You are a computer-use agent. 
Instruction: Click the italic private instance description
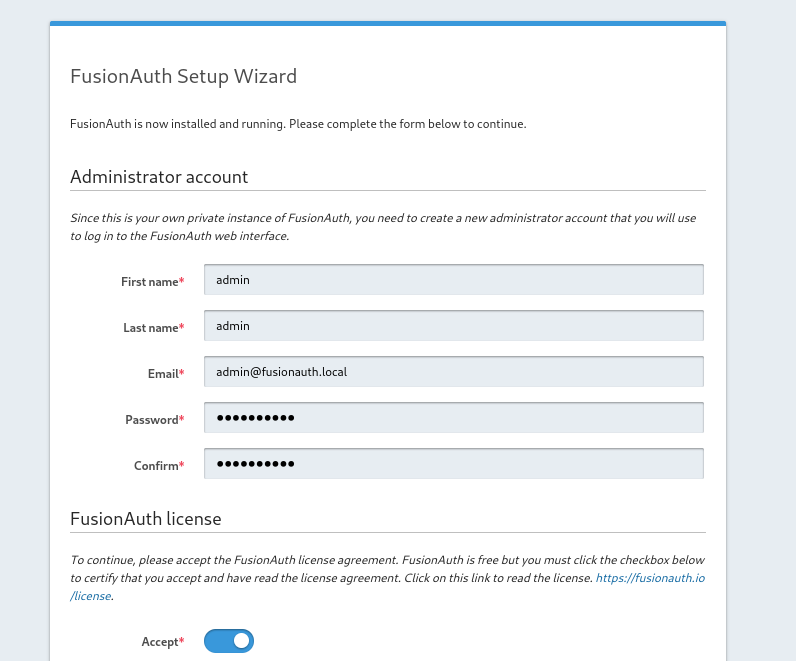tap(383, 227)
